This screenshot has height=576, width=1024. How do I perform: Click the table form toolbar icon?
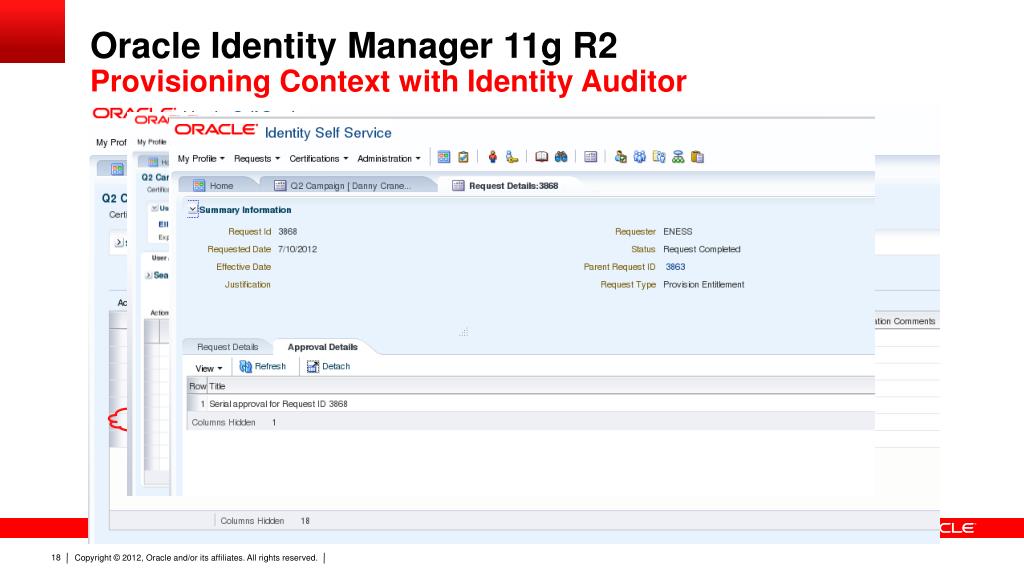click(x=590, y=157)
